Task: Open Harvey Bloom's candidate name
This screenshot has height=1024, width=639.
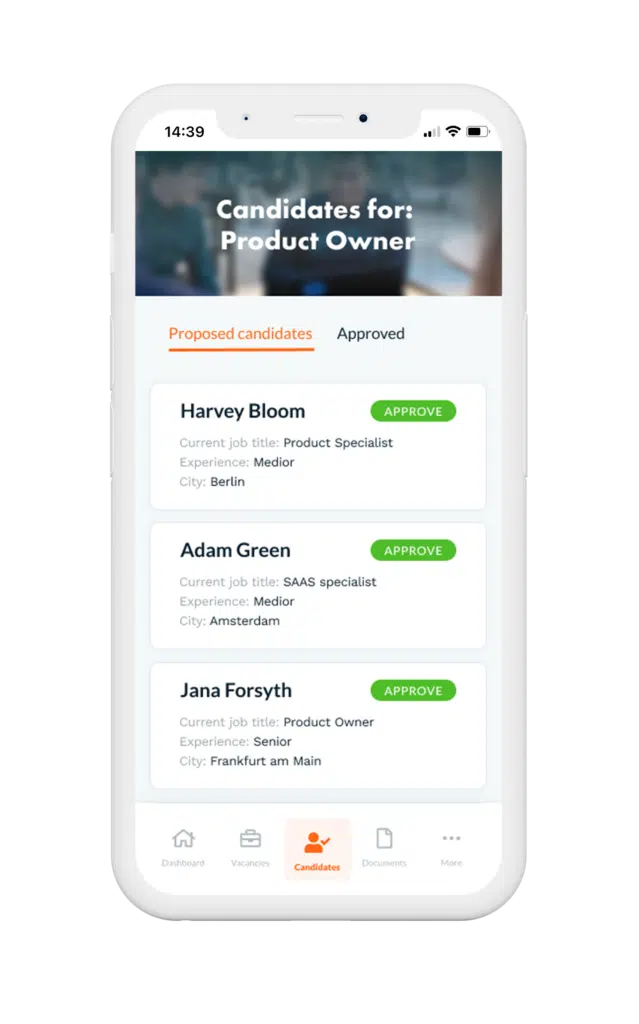Action: coord(242,411)
